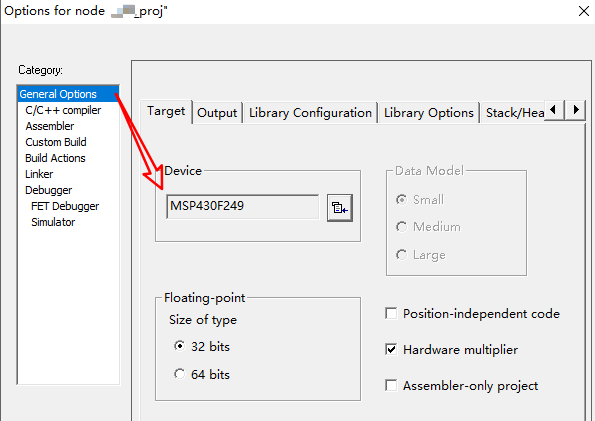Select Small data model
The image size is (595, 421).
coord(420,200)
